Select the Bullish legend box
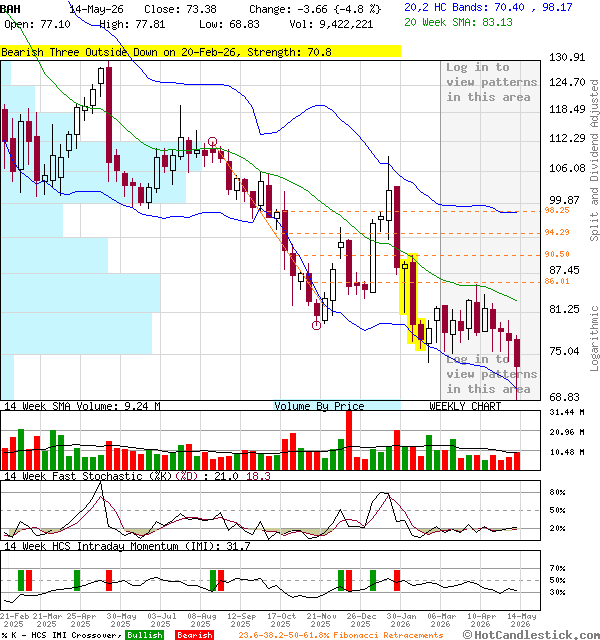600x640 pixels. (x=144, y=635)
